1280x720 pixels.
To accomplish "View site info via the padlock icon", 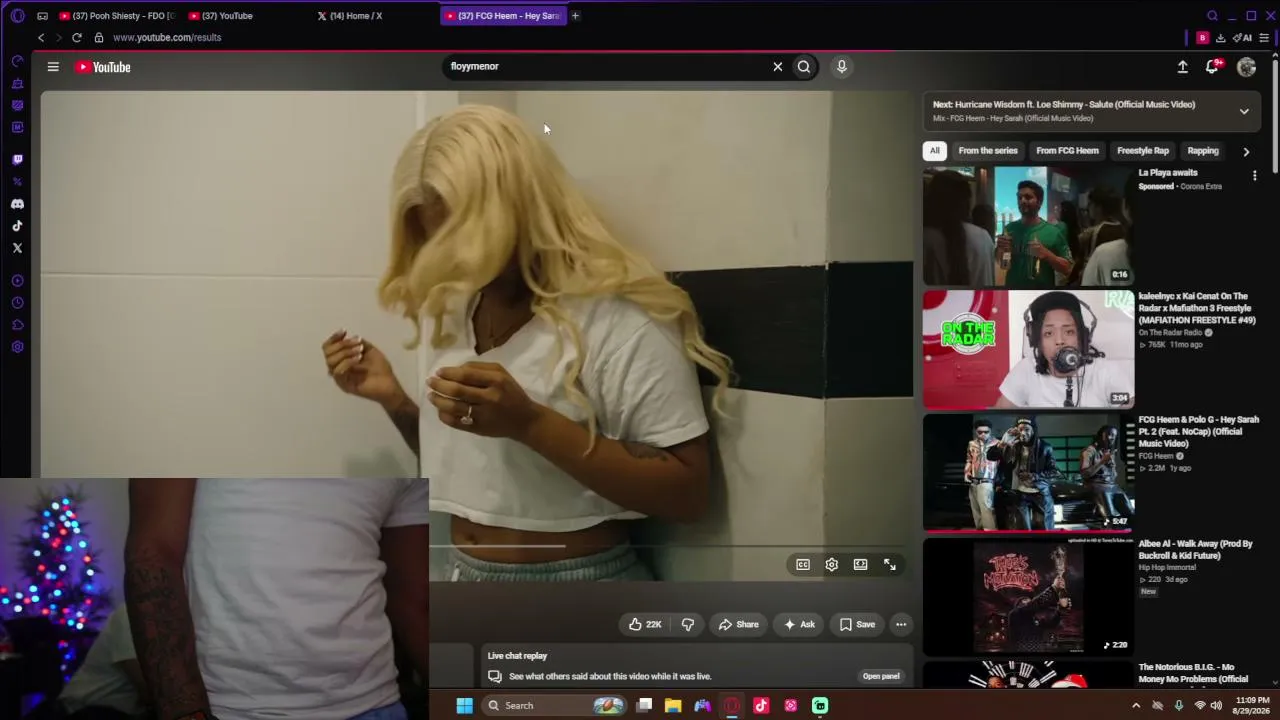I will (99, 38).
